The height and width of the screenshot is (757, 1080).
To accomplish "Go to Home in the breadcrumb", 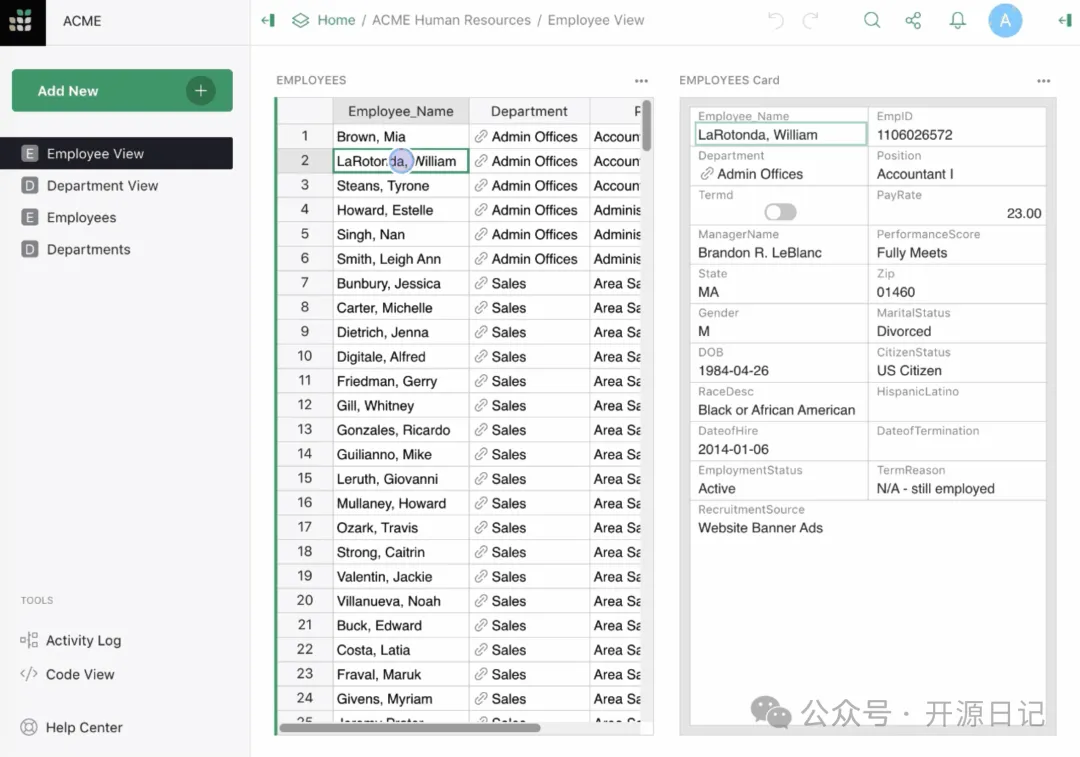I will click(336, 20).
